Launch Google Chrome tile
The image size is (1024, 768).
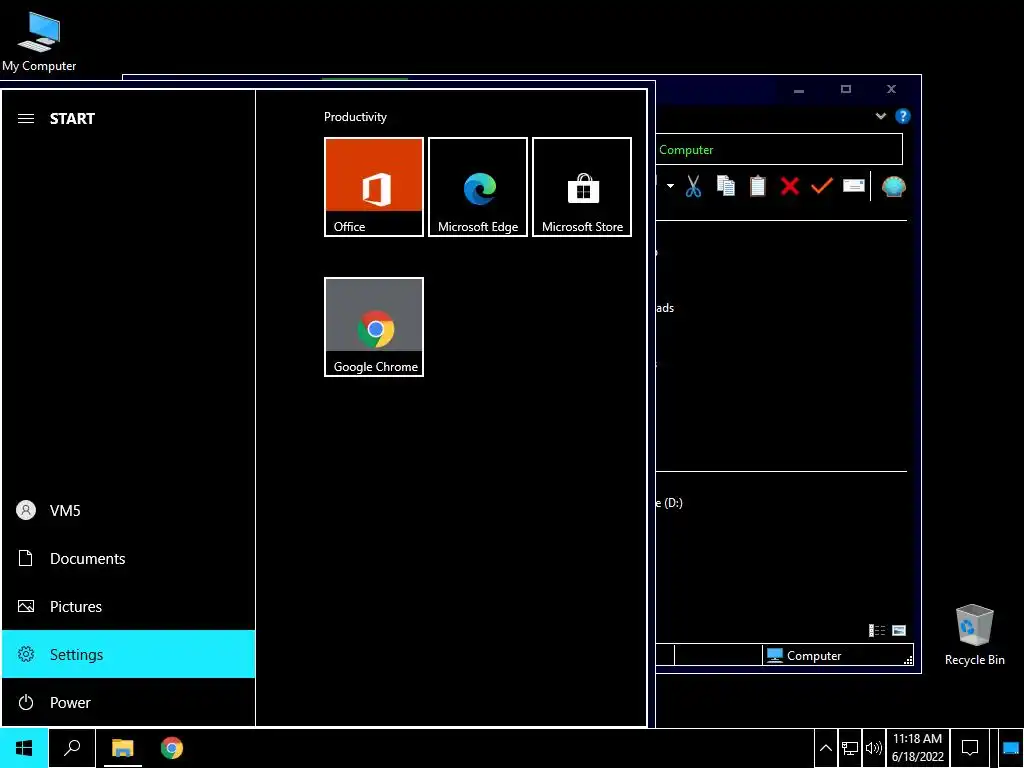(374, 327)
